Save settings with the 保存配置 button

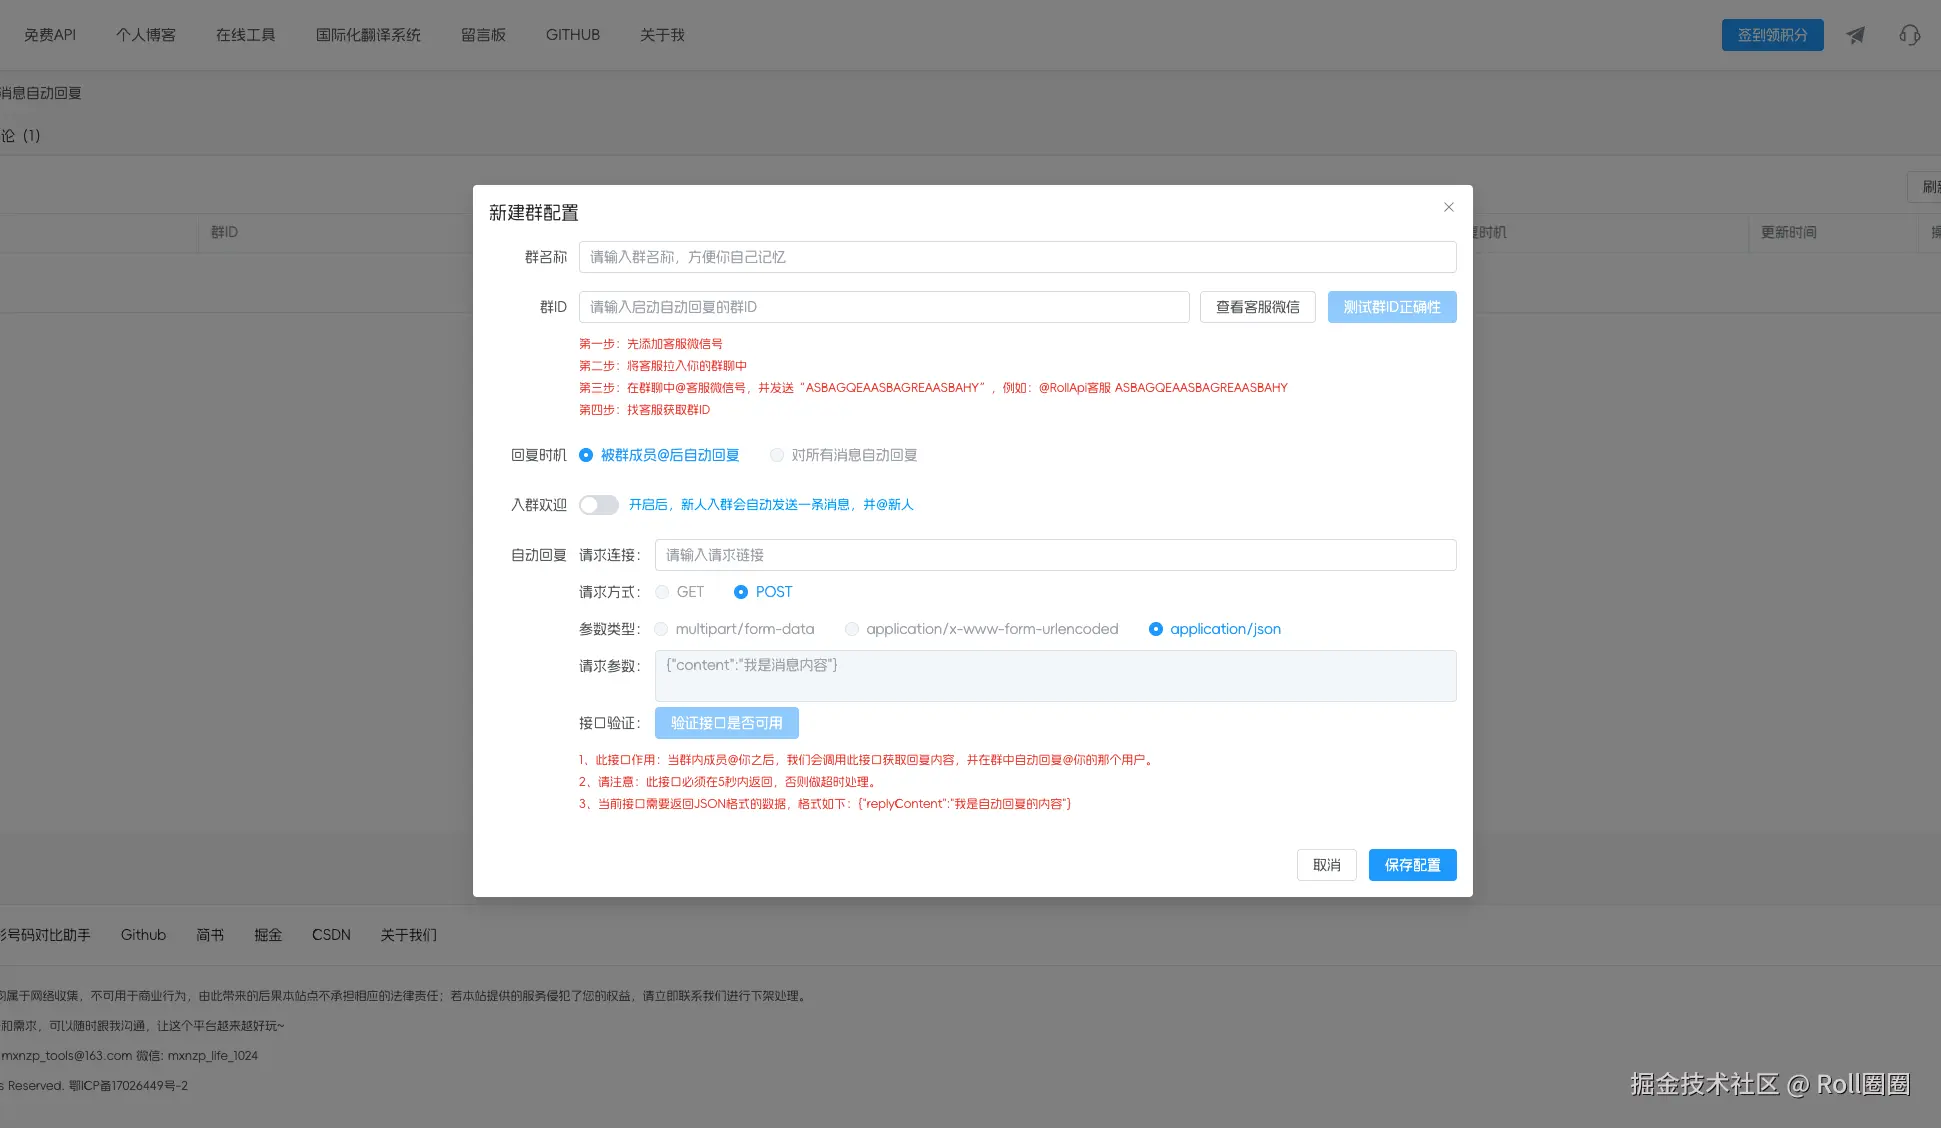(1412, 865)
